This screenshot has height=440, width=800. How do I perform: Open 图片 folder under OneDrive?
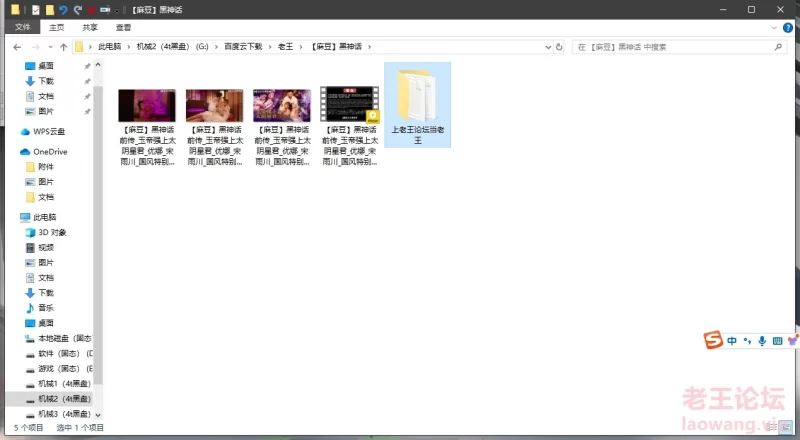[x=46, y=182]
